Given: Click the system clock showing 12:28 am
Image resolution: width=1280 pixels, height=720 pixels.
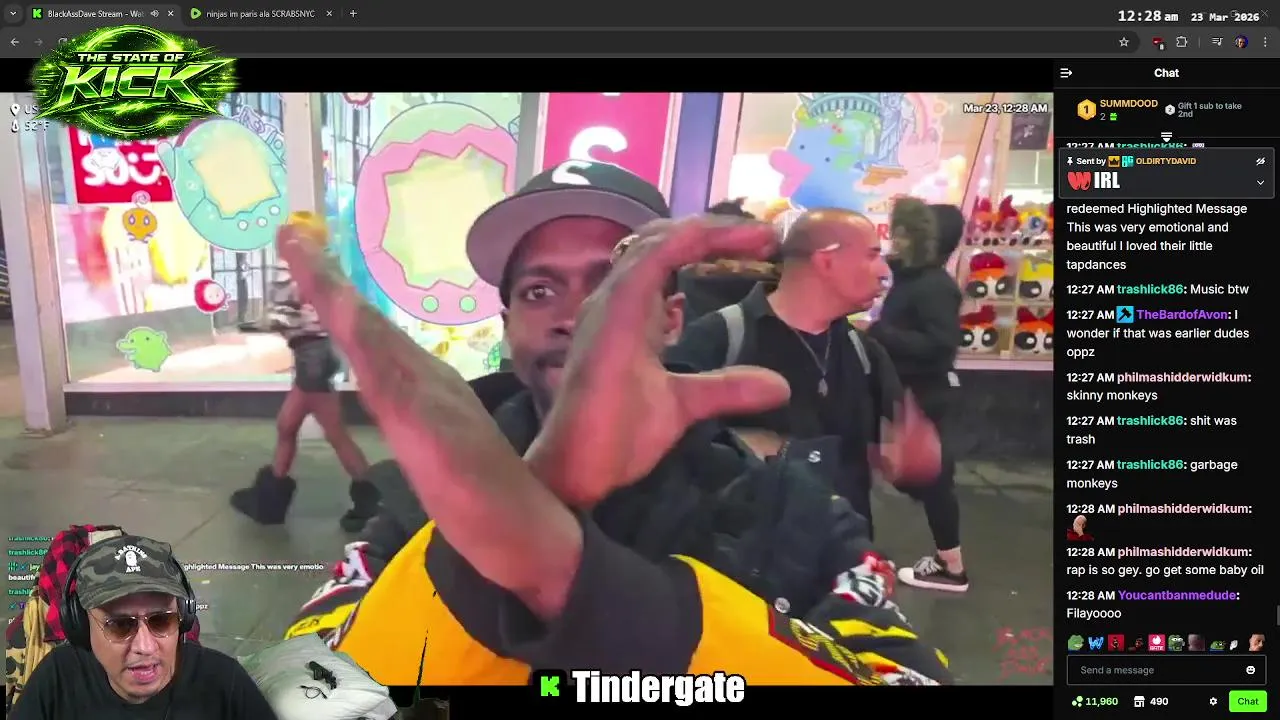Looking at the screenshot, I should pyautogui.click(x=1147, y=16).
